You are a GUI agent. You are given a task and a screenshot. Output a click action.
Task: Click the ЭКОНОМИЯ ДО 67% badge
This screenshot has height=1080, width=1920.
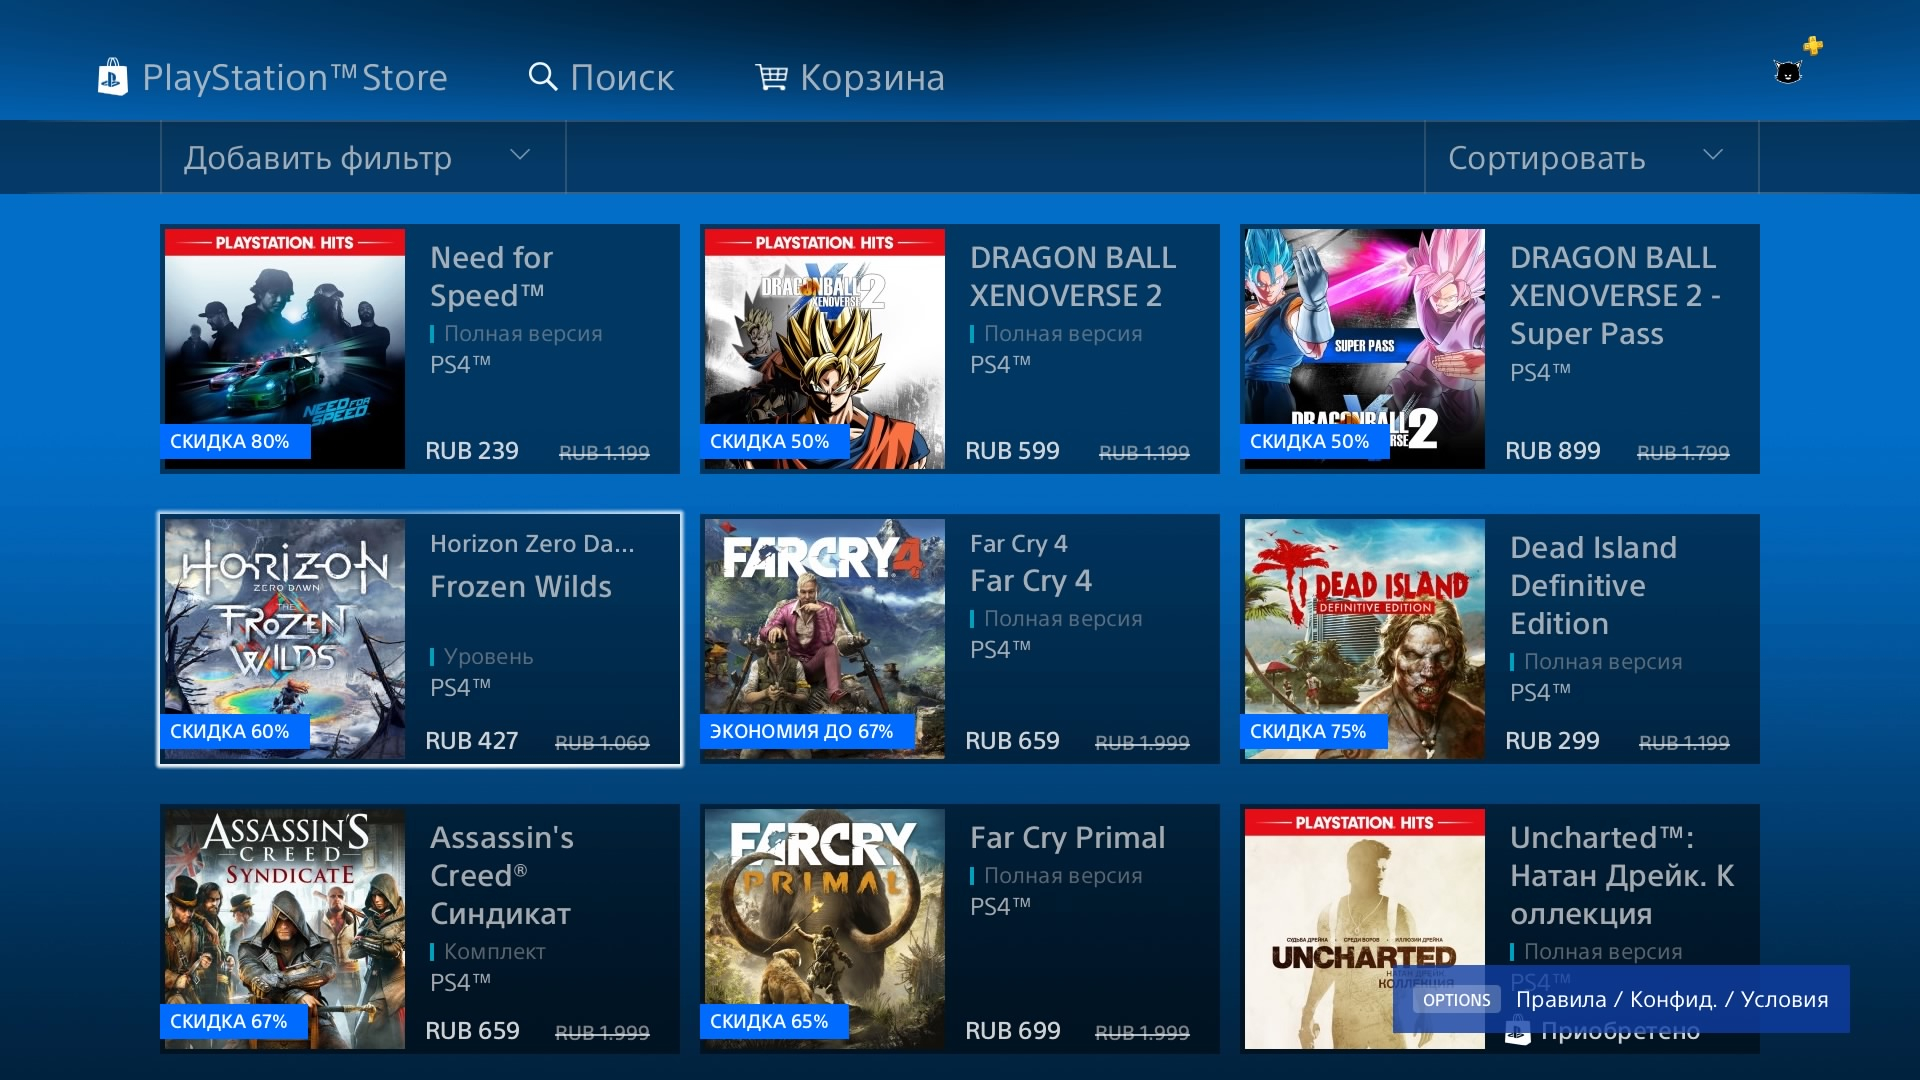807,731
